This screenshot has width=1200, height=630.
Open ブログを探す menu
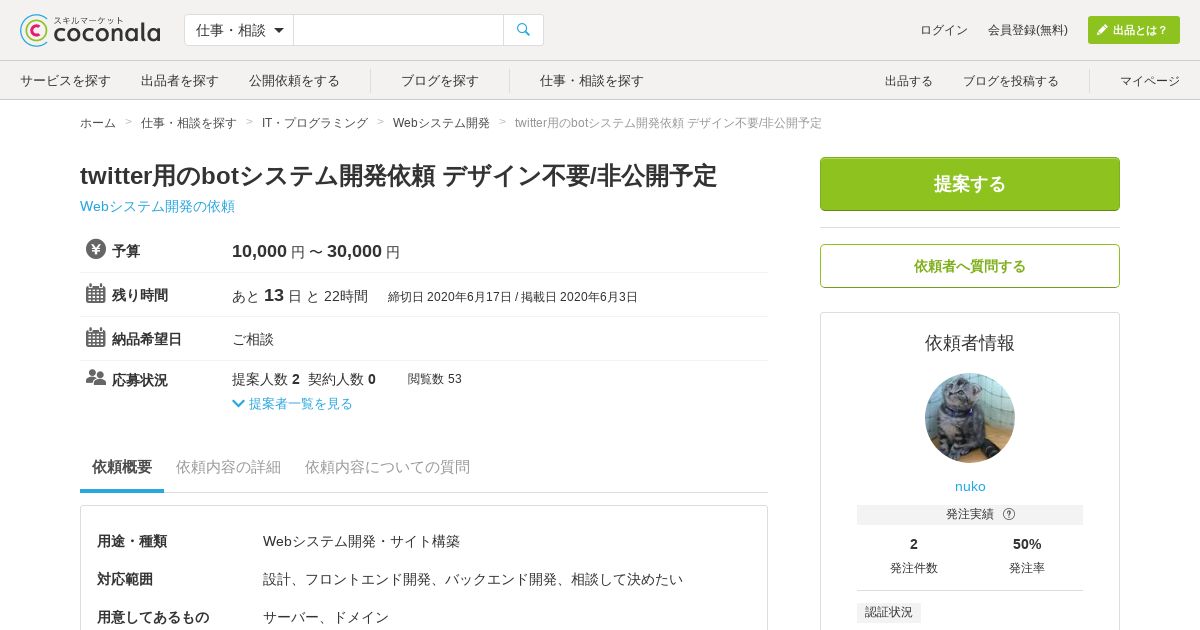[x=440, y=81]
